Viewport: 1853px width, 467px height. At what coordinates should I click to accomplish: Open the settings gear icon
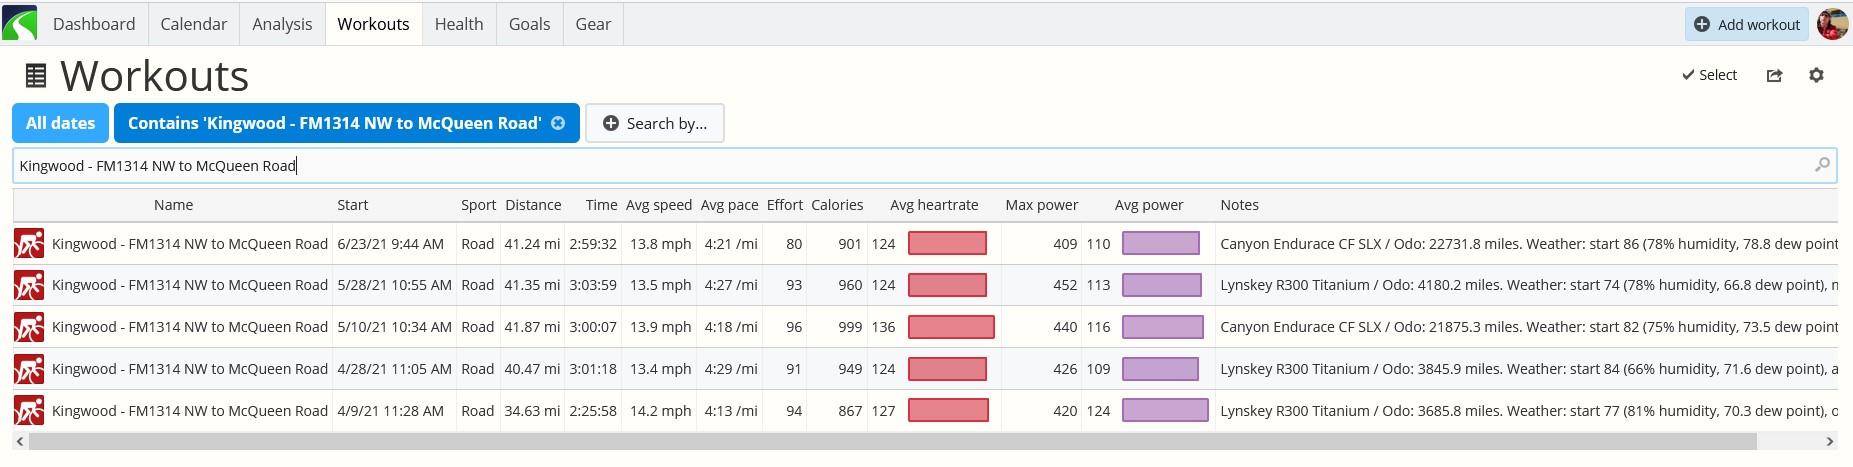pyautogui.click(x=1817, y=75)
